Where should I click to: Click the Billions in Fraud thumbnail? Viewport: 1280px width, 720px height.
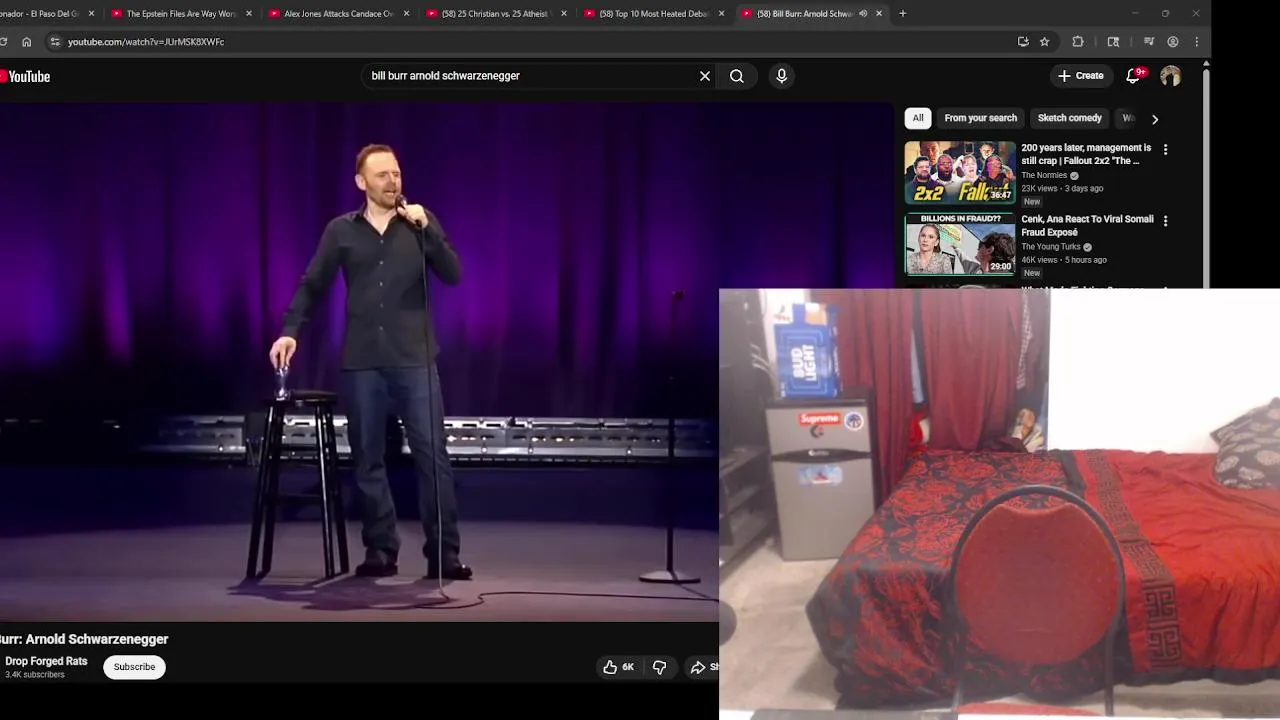pyautogui.click(x=960, y=244)
